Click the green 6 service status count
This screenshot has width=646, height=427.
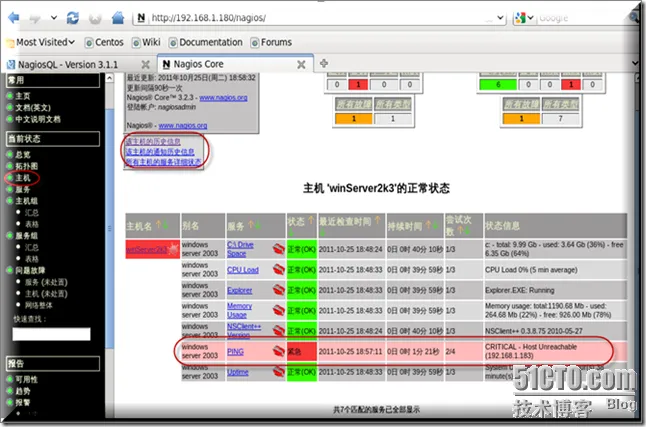498,84
